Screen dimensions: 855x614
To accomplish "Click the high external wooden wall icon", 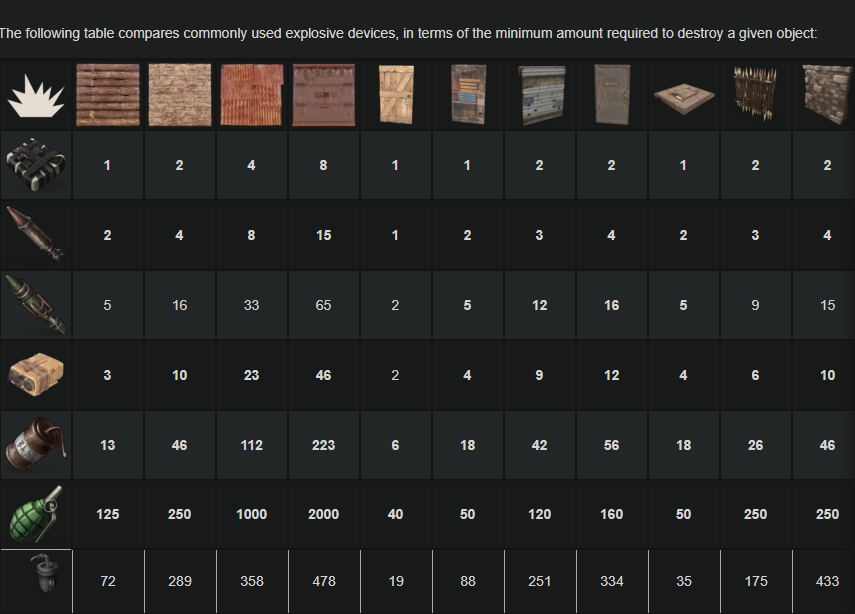I will point(755,95).
